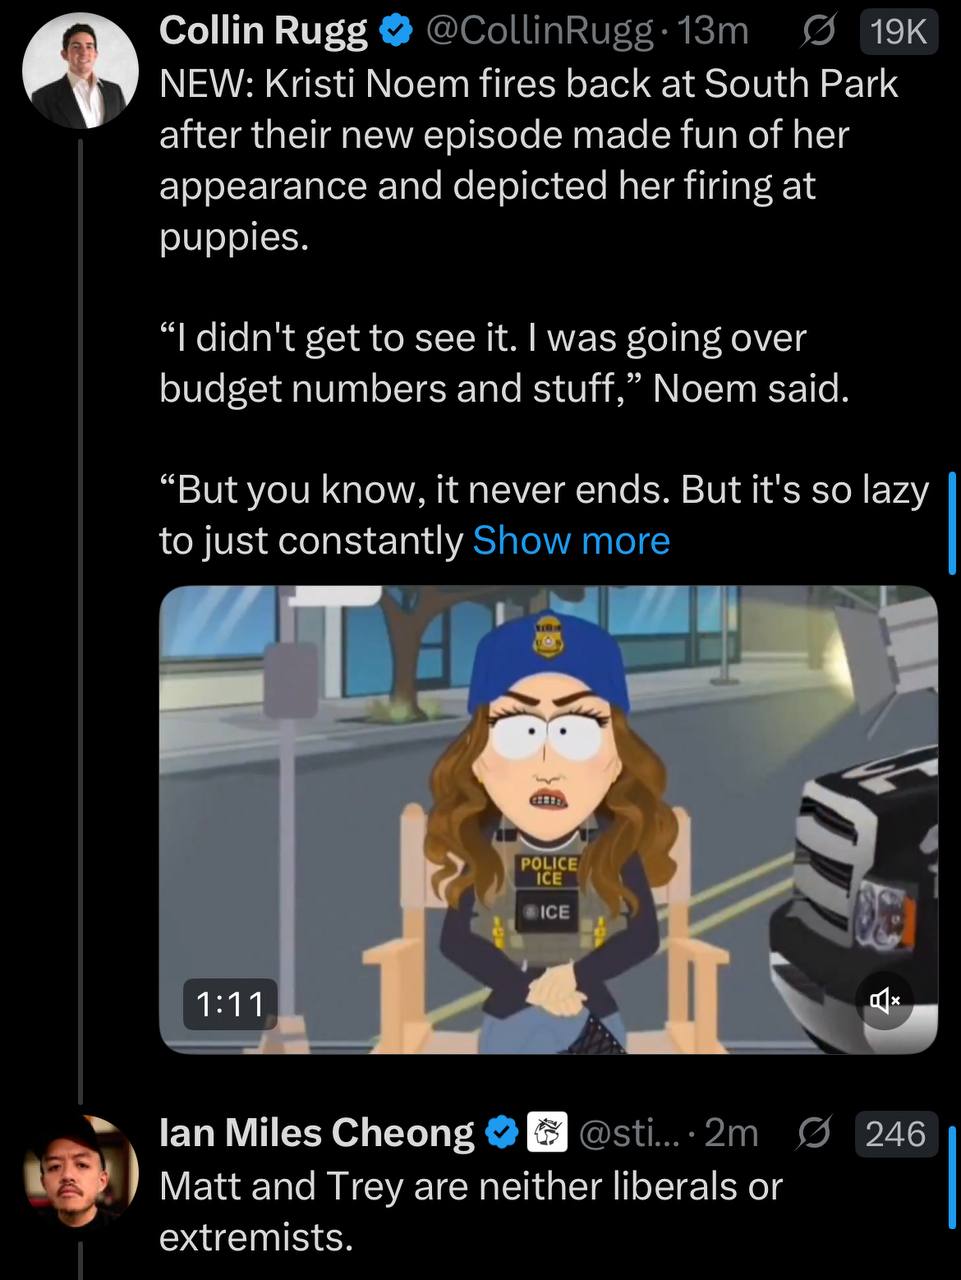961x1280 pixels.
Task: Open Ian Miles Cheong's profile picture
Action: pos(80,1172)
